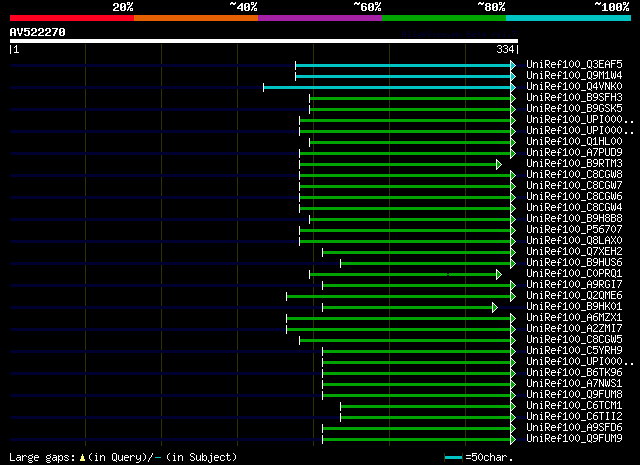Viewport: 640px width, 465px height.
Task: Select the UniRef100_Q7XEH2 label
Action: tap(574, 252)
